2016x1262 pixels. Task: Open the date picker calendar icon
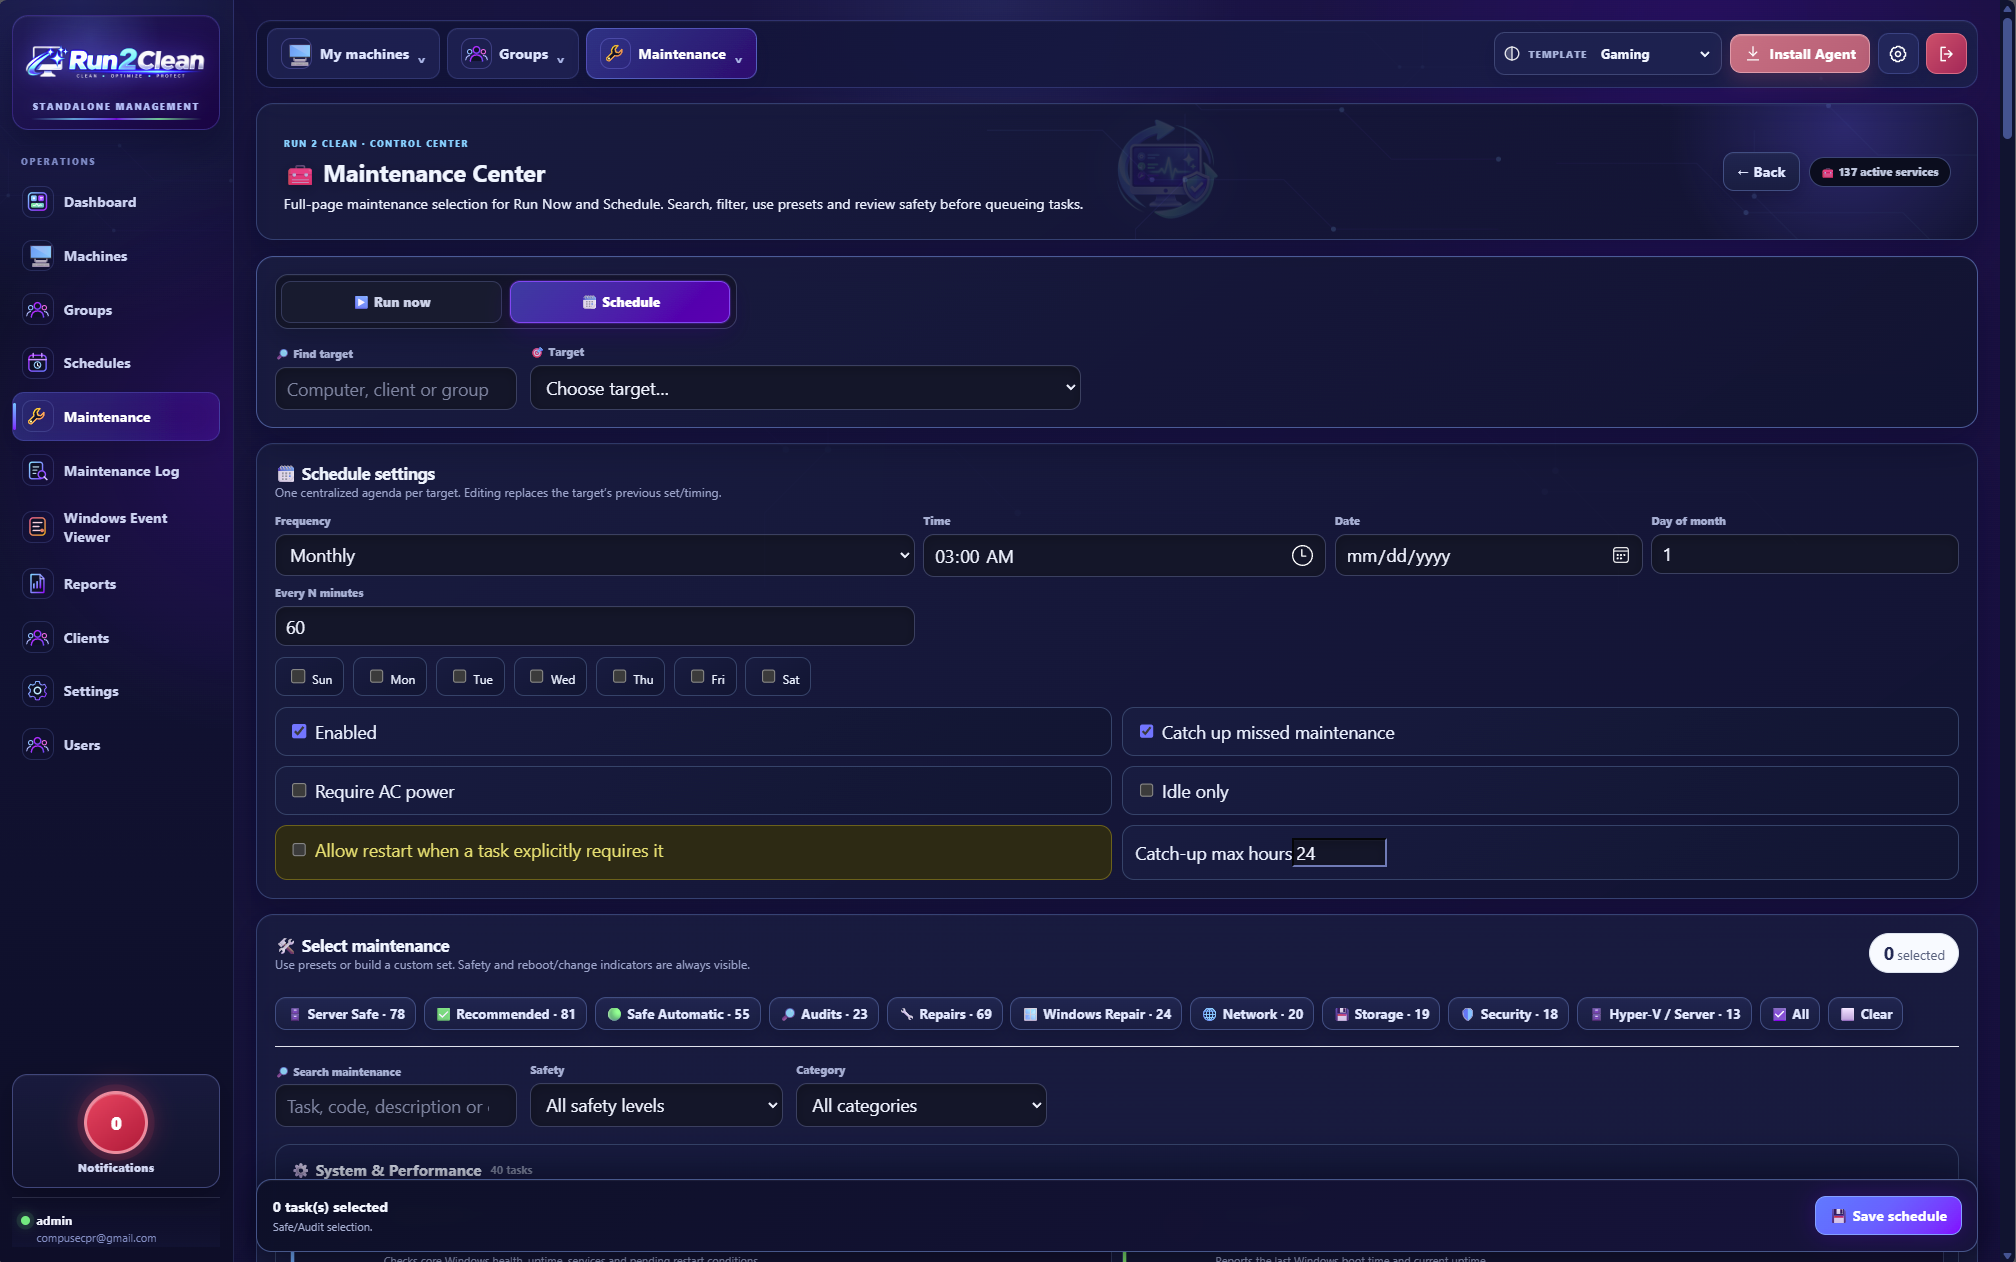click(1620, 556)
